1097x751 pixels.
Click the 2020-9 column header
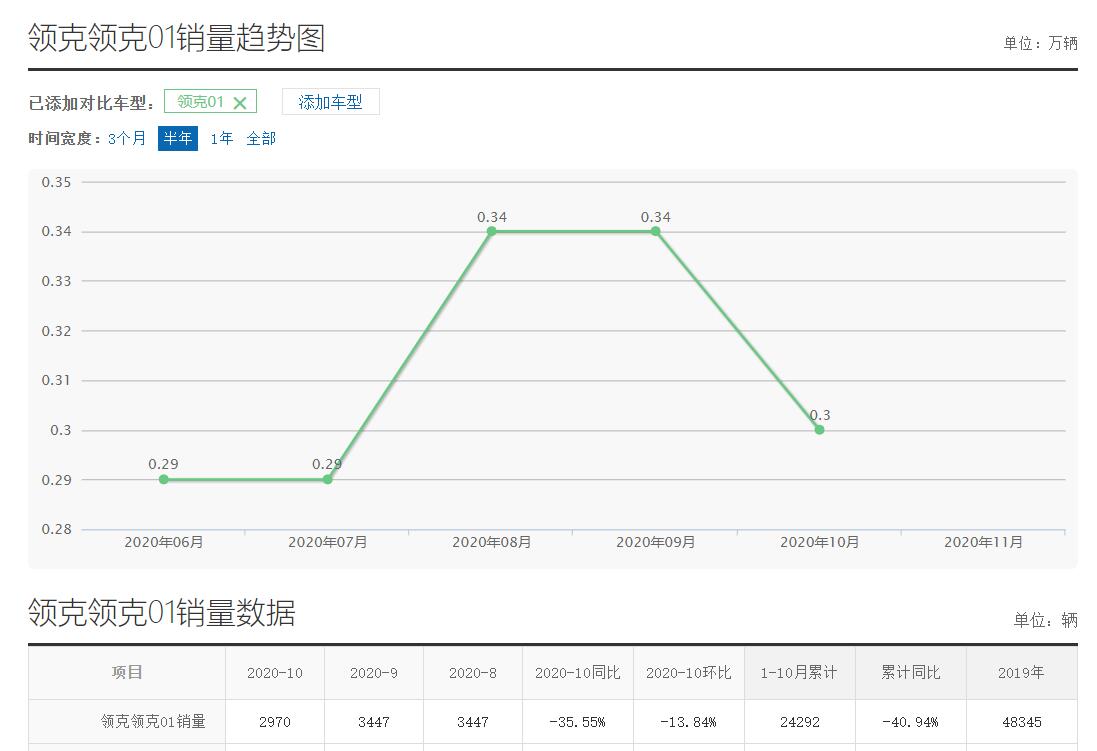point(374,673)
